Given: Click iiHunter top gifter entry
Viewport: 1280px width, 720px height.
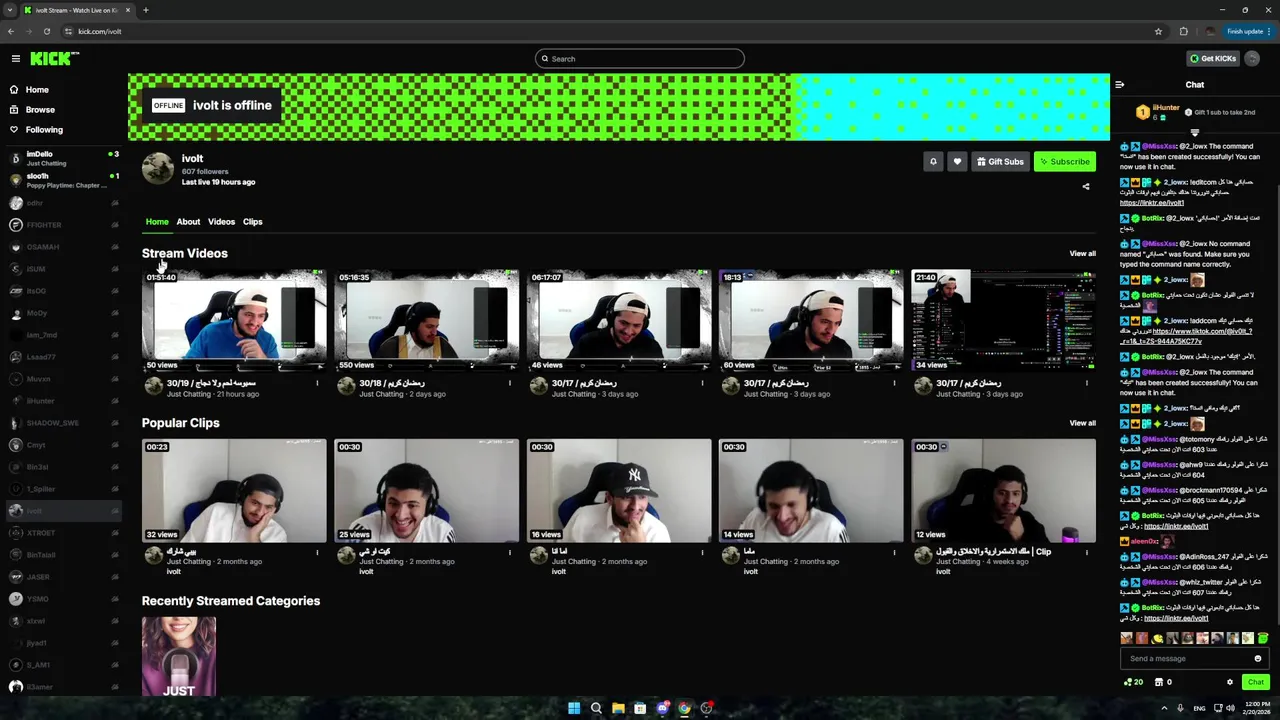Looking at the screenshot, I should pyautogui.click(x=1158, y=112).
